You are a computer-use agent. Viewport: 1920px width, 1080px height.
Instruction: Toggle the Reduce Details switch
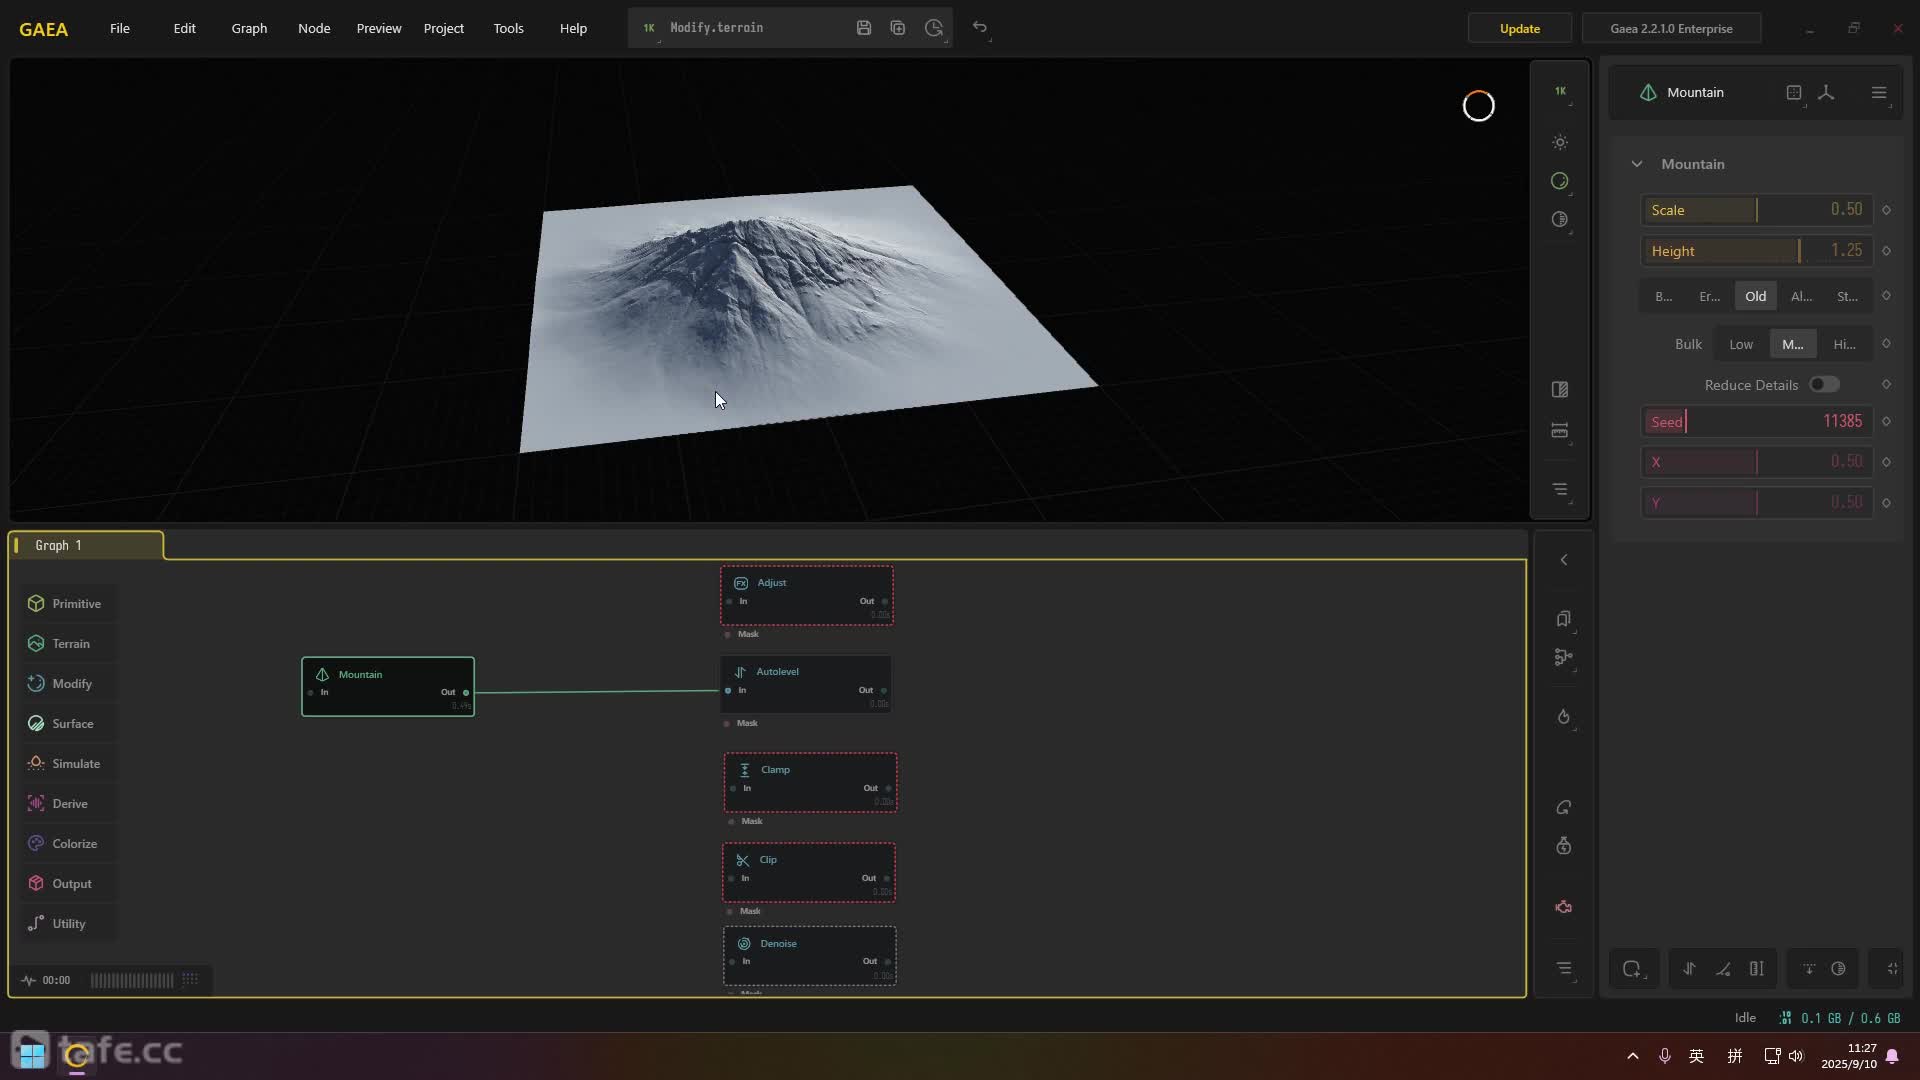(1823, 385)
